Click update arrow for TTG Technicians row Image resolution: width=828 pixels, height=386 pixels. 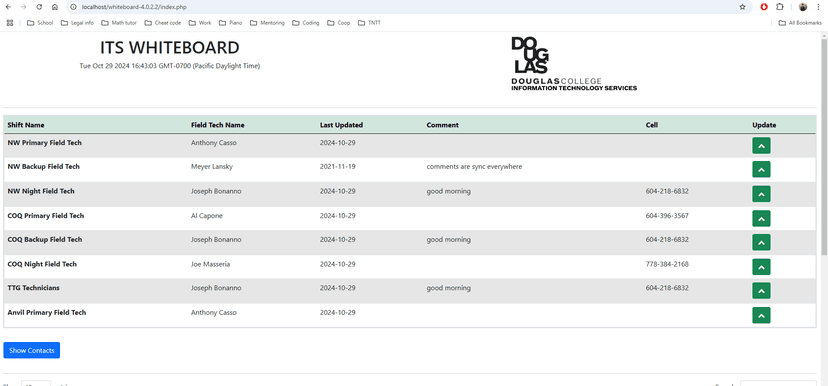click(x=761, y=291)
